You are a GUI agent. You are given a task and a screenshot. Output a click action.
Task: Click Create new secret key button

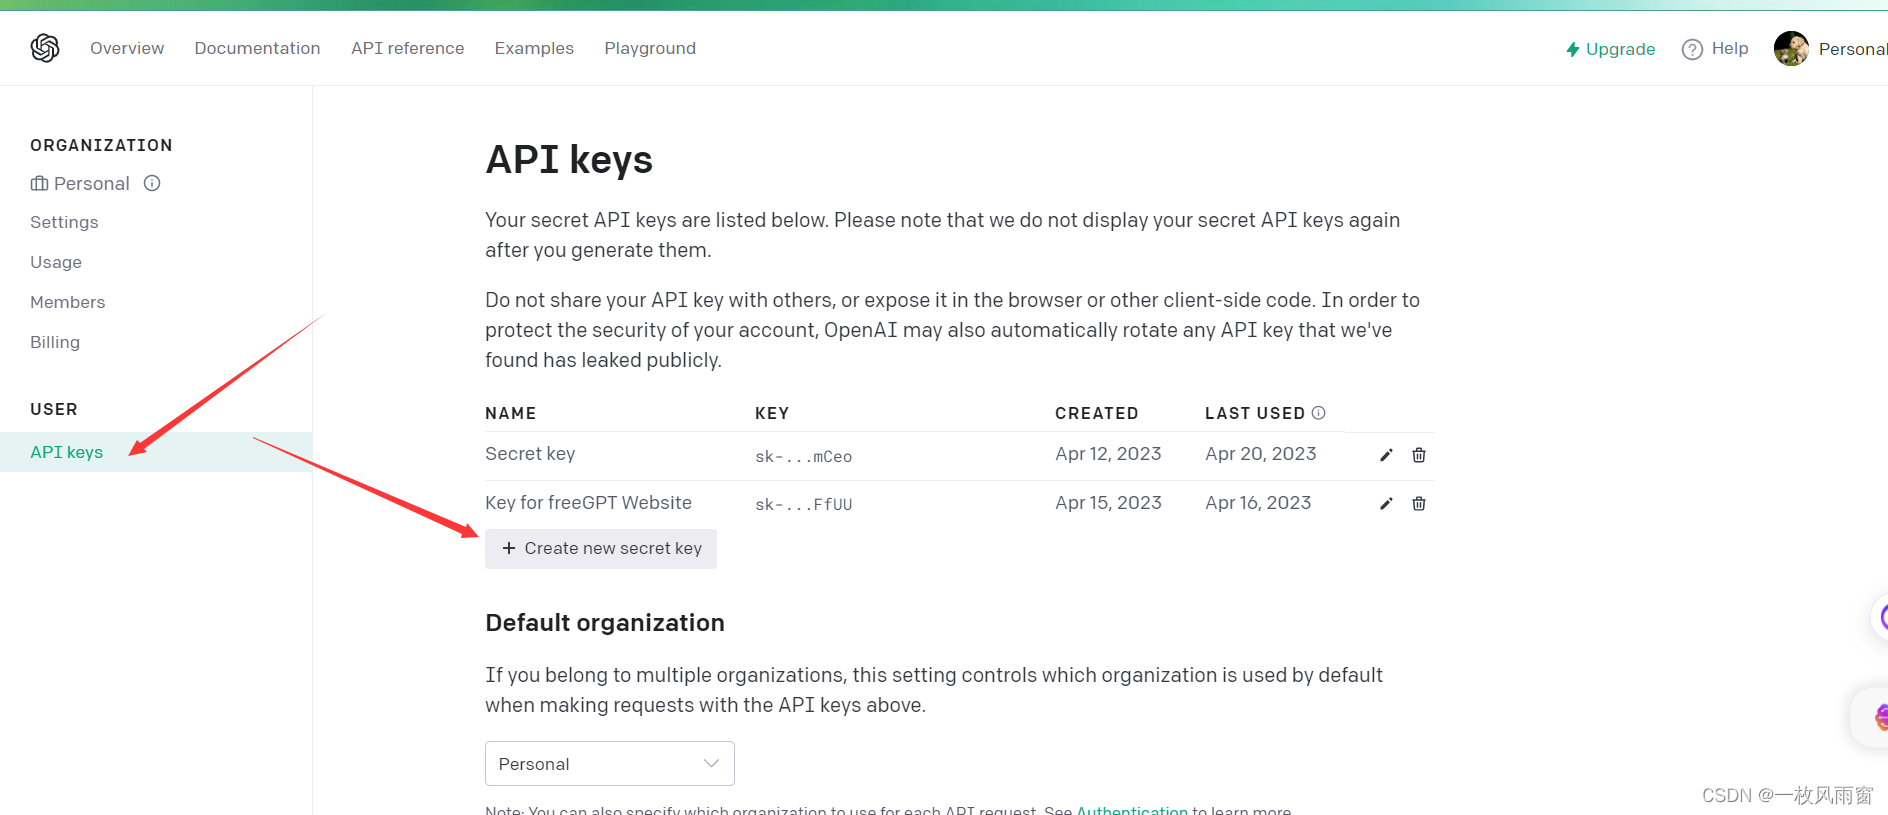click(601, 548)
